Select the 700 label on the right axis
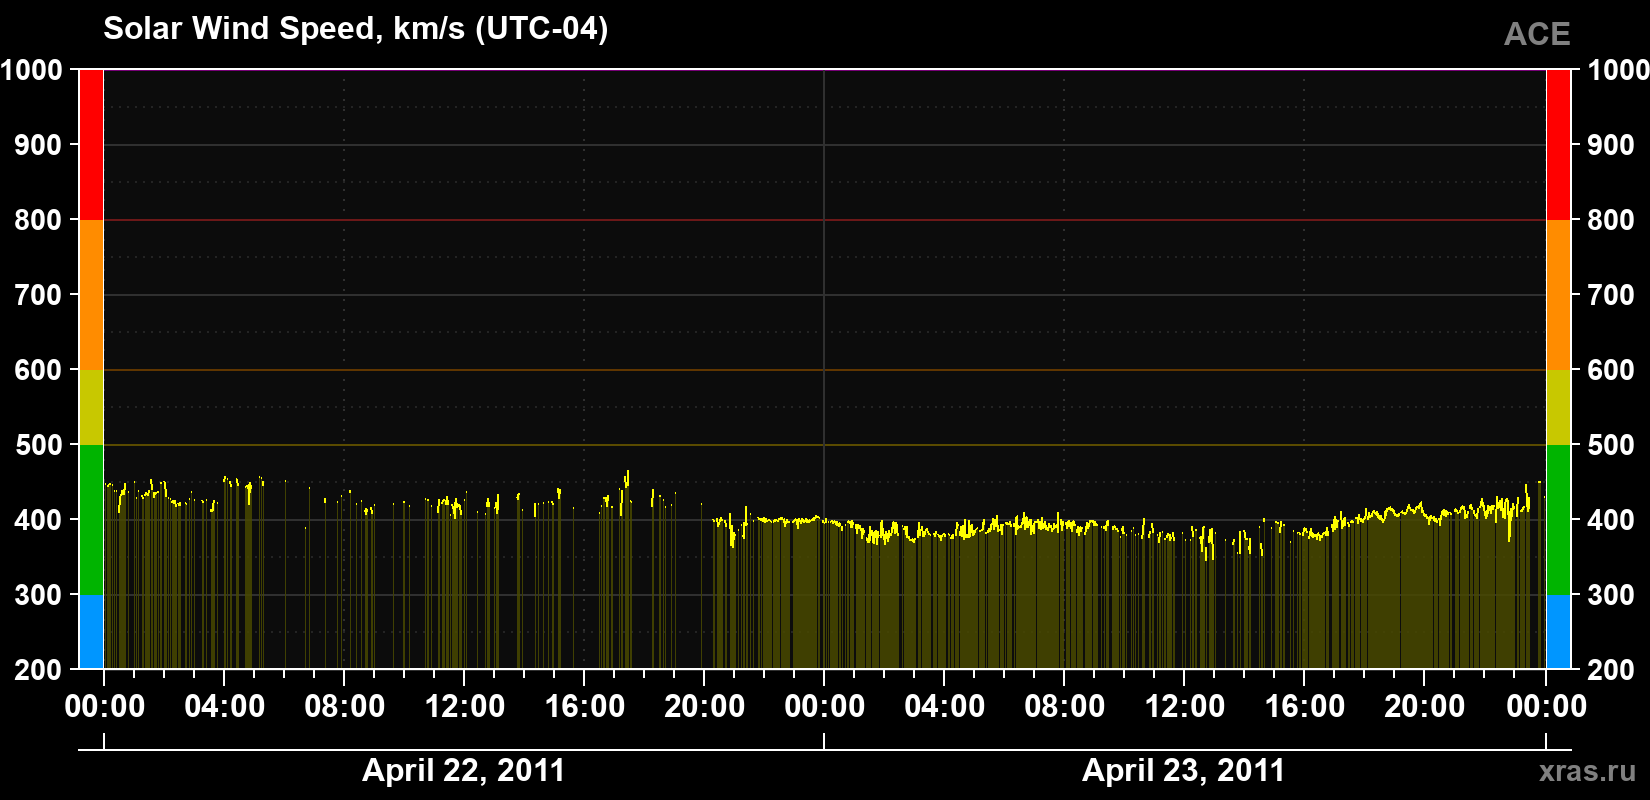 coord(1611,295)
